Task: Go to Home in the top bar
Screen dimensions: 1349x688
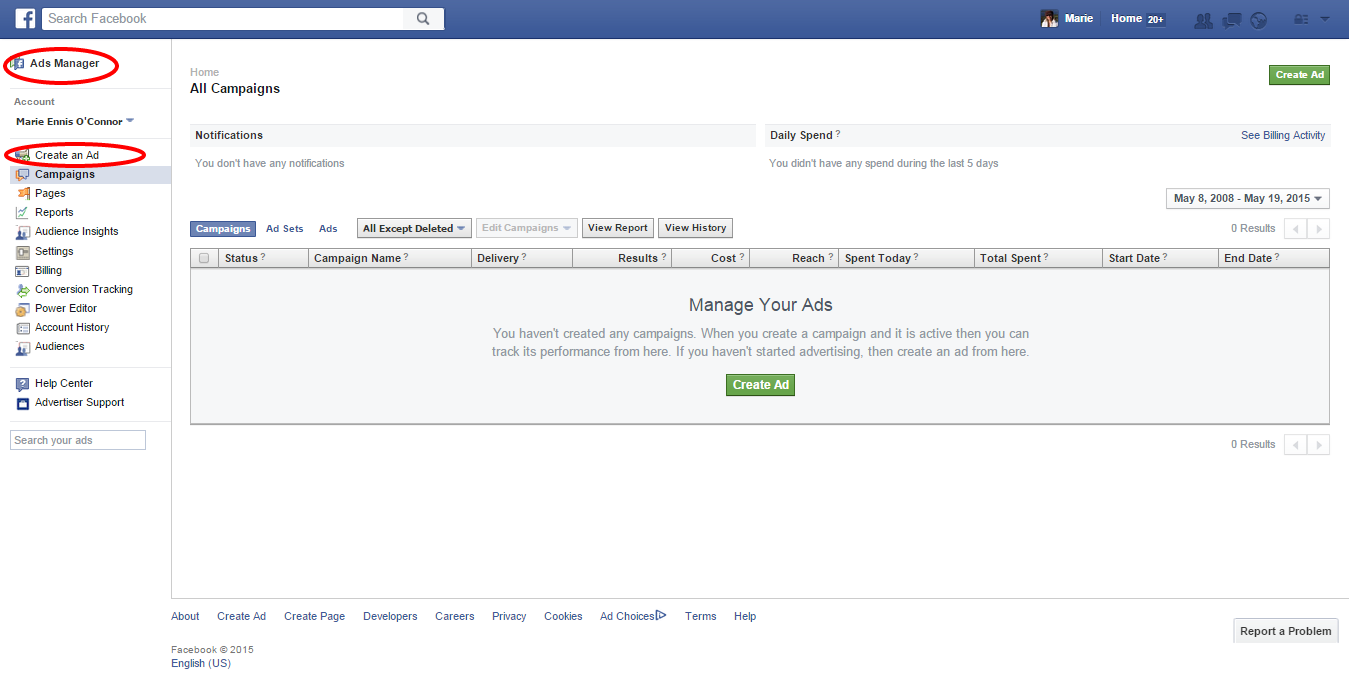Action: (1126, 18)
